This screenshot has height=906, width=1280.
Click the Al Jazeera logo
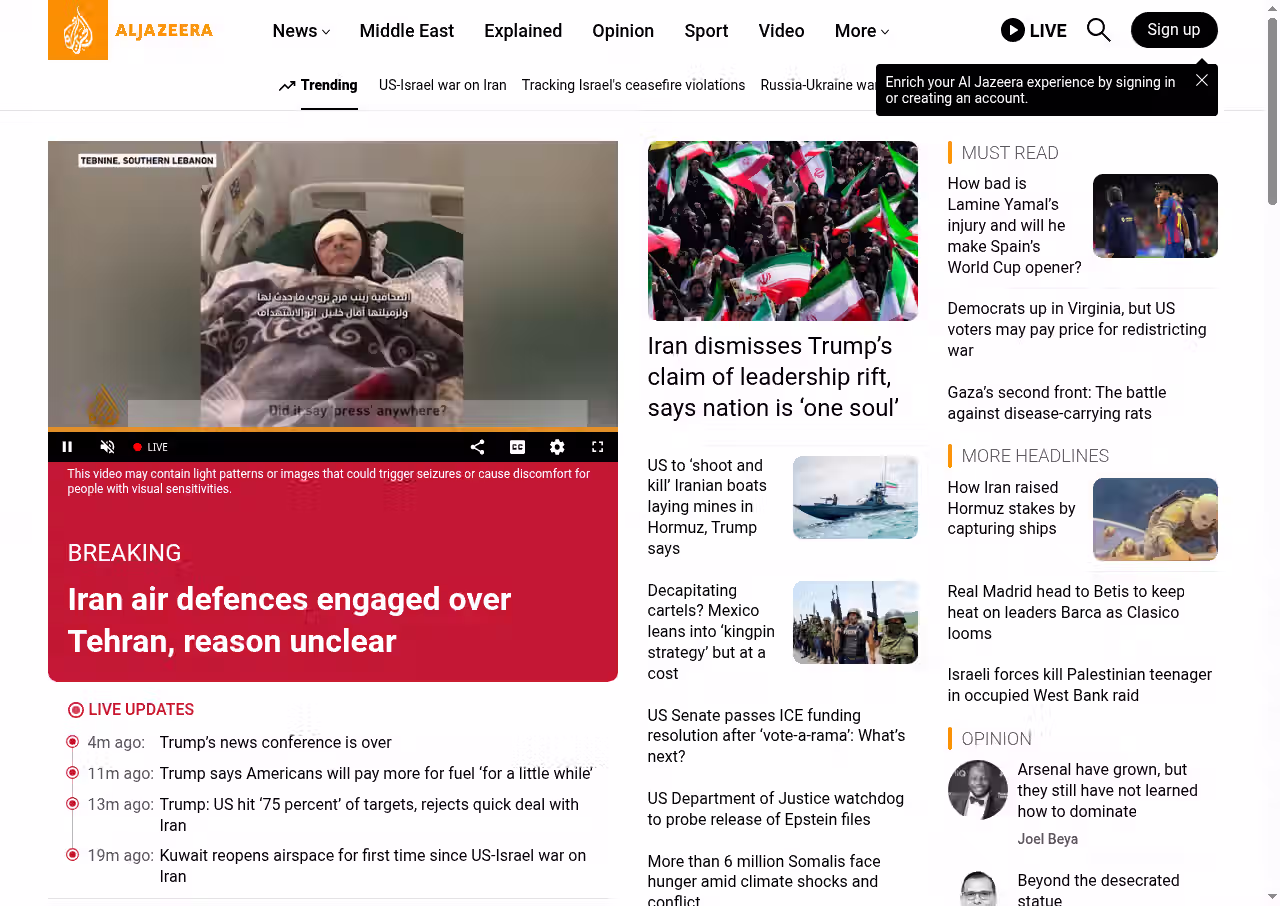[x=131, y=30]
